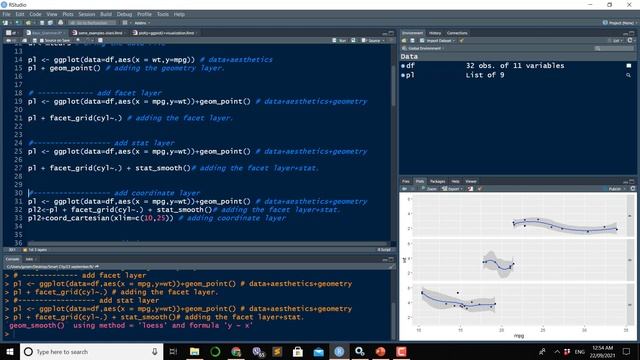Image resolution: width=640 pixels, height=360 pixels.
Task: Remove current plot red X icon
Action: (471, 189)
